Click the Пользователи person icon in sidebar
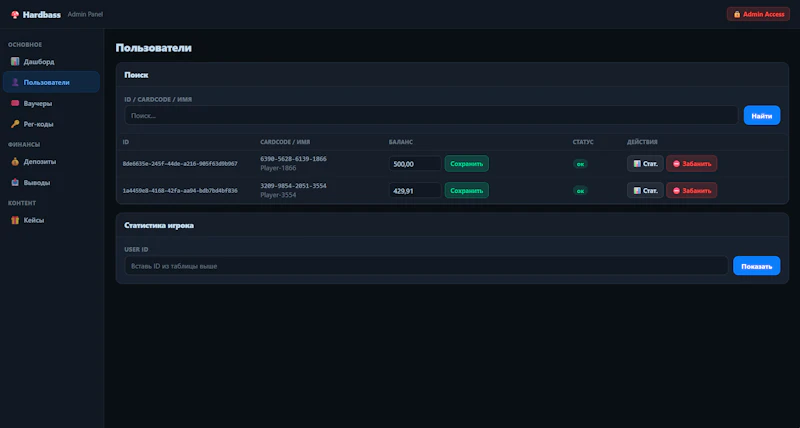 [x=15, y=82]
